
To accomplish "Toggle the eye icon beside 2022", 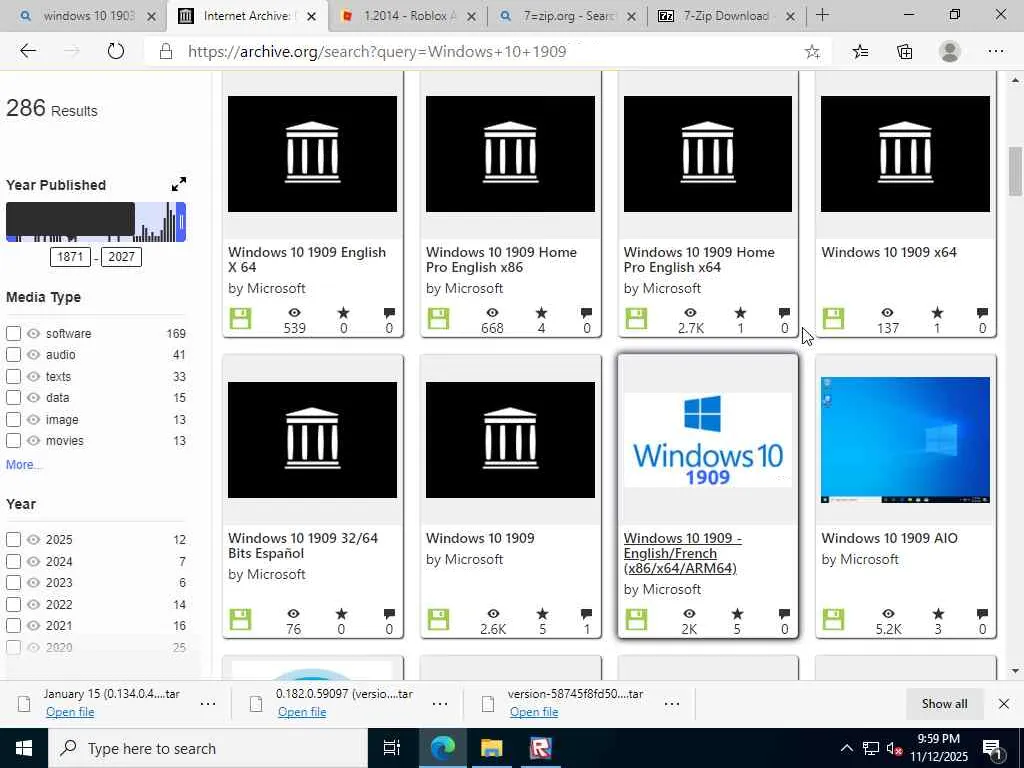I will pos(33,605).
